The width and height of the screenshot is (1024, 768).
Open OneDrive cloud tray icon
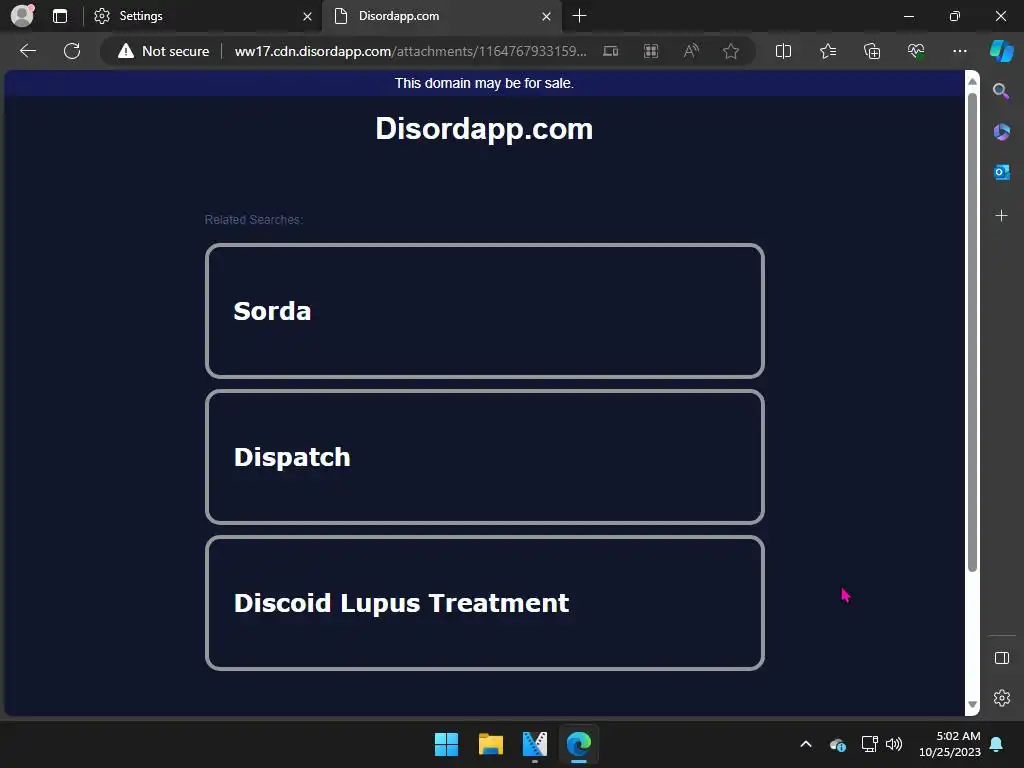click(838, 744)
